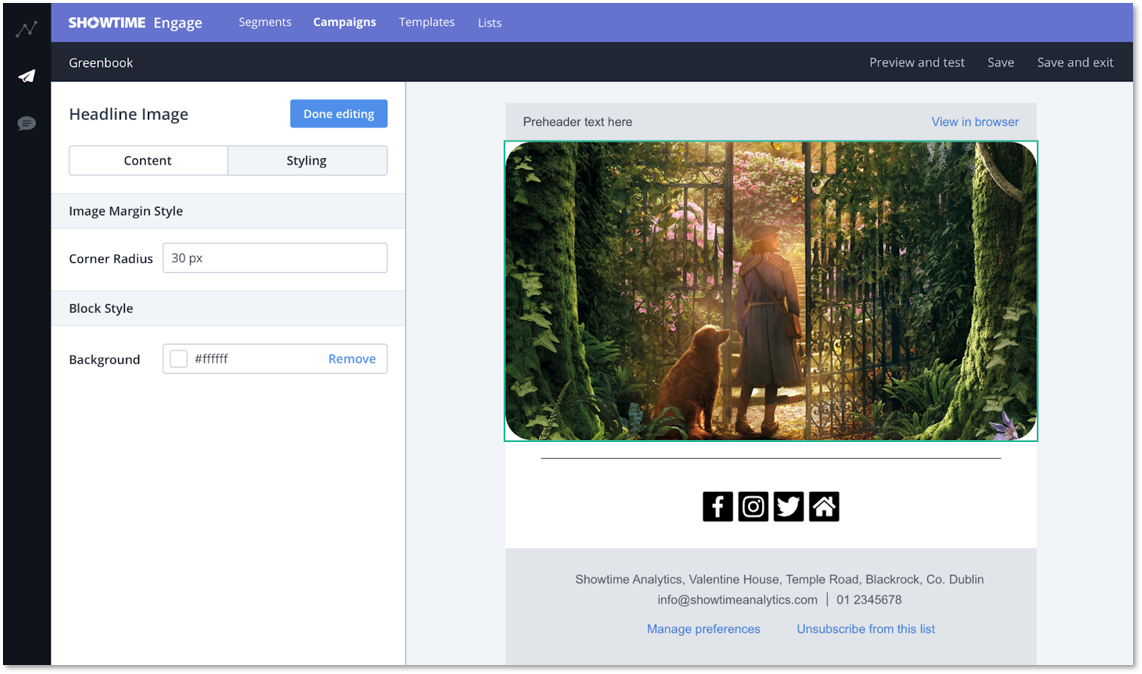Image resolution: width=1142 pixels, height=674 pixels.
Task: Click Unsubscribe from this list
Action: coord(864,628)
